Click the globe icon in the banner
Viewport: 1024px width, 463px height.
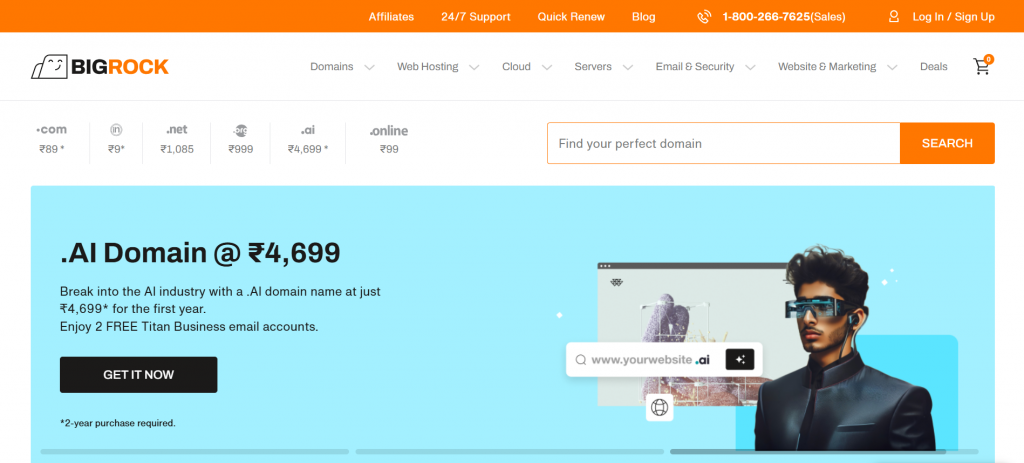click(659, 407)
